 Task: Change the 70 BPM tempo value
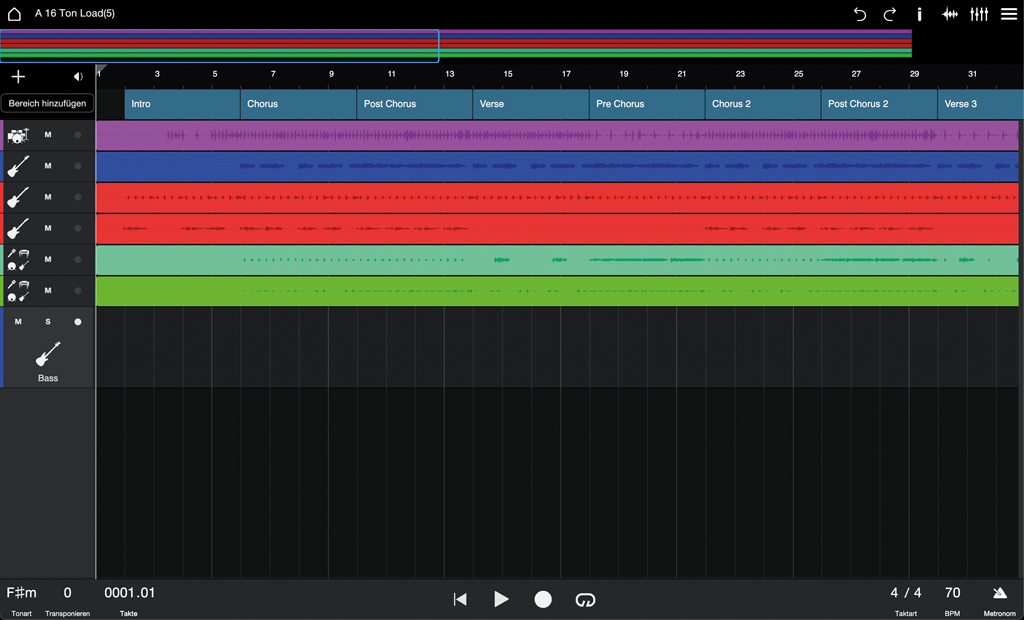coord(952,593)
